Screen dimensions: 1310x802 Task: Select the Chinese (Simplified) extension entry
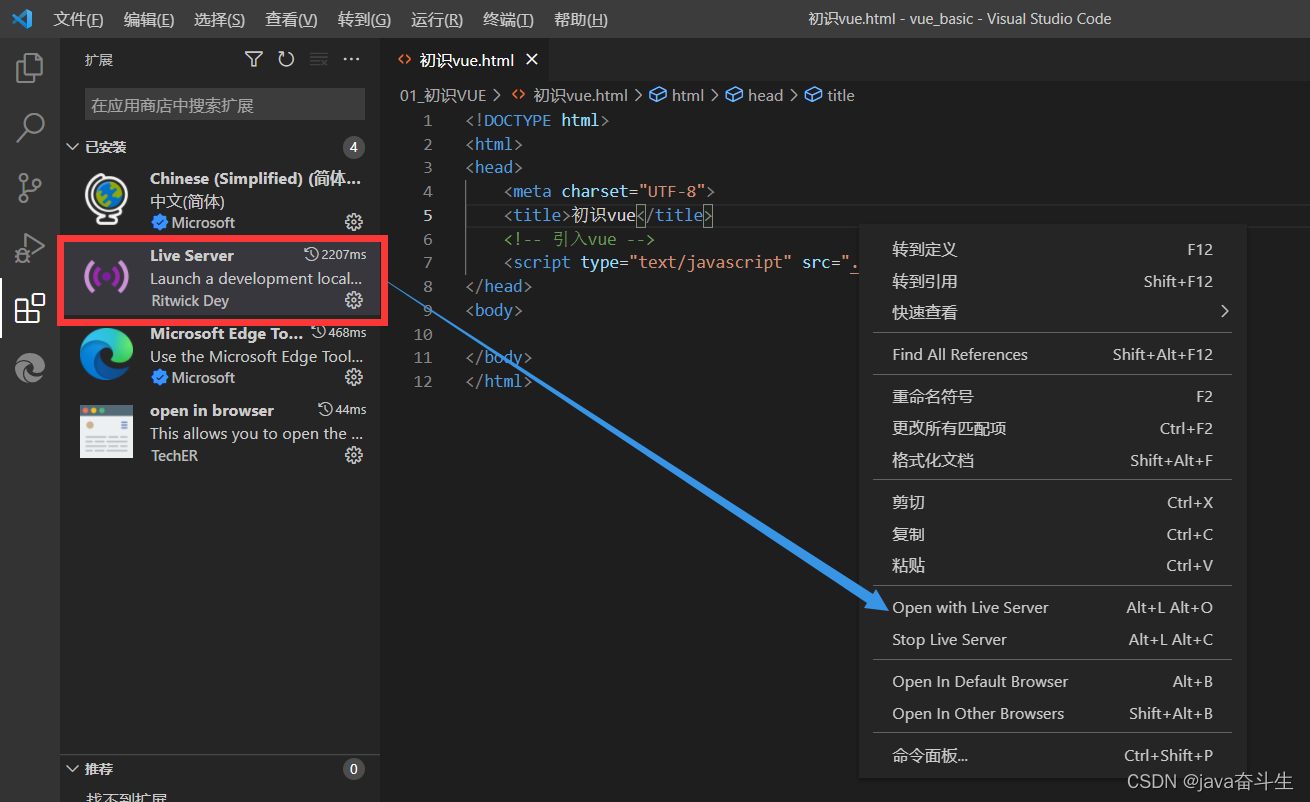click(220, 200)
